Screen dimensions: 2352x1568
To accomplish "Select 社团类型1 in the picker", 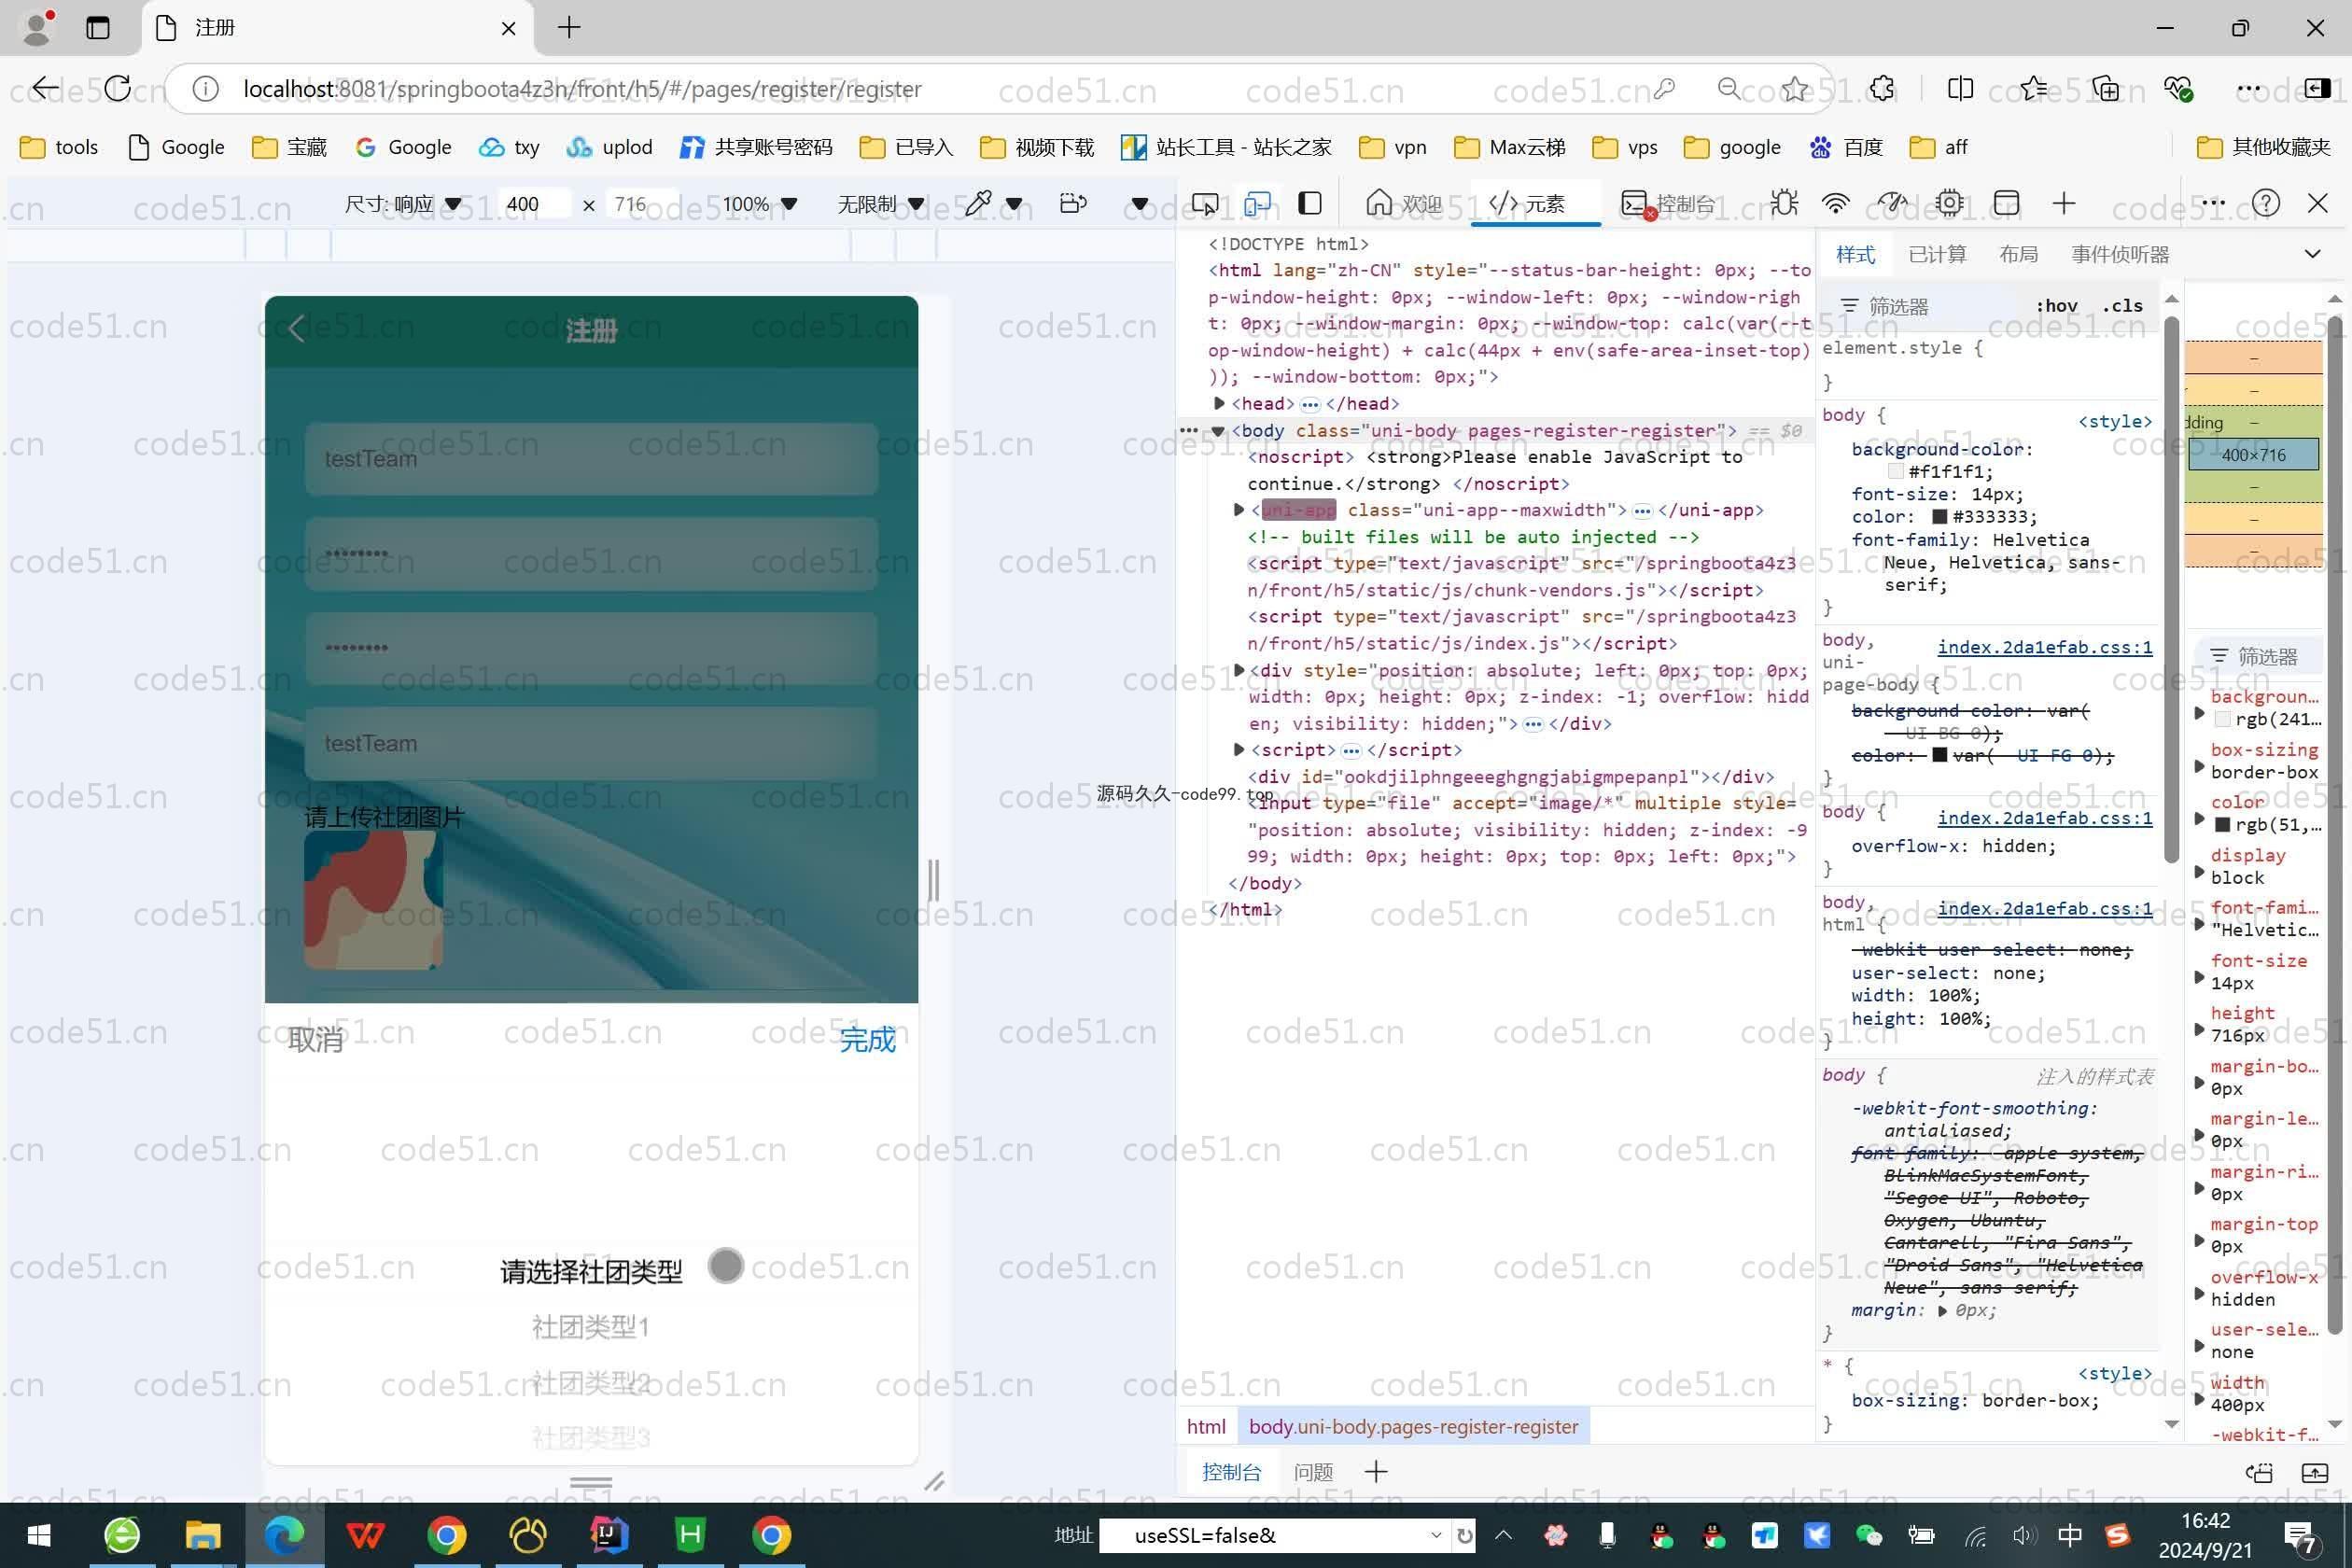I will (x=590, y=1327).
